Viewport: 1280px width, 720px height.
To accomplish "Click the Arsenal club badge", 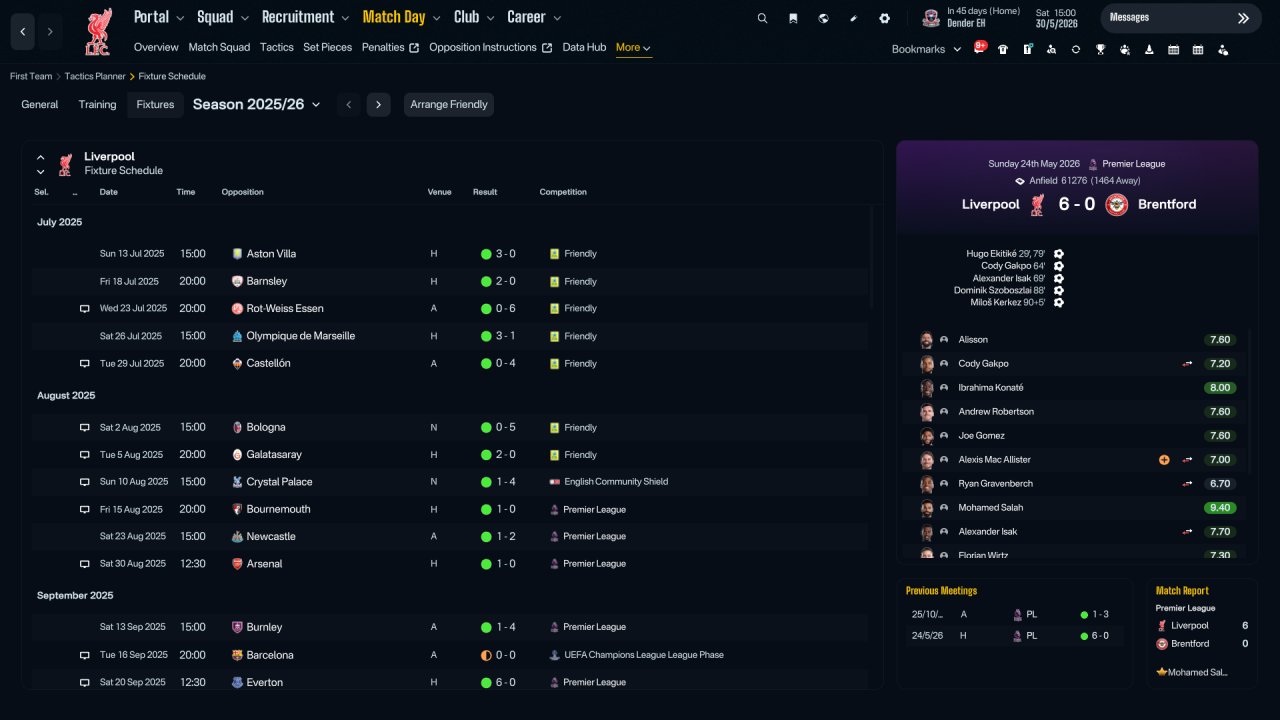I will (237, 564).
